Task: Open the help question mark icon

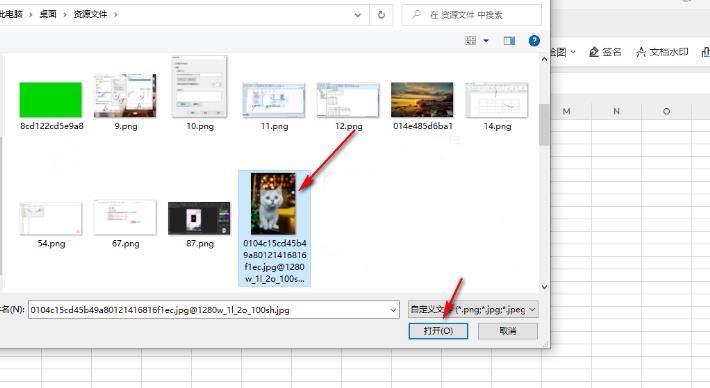Action: [534, 41]
